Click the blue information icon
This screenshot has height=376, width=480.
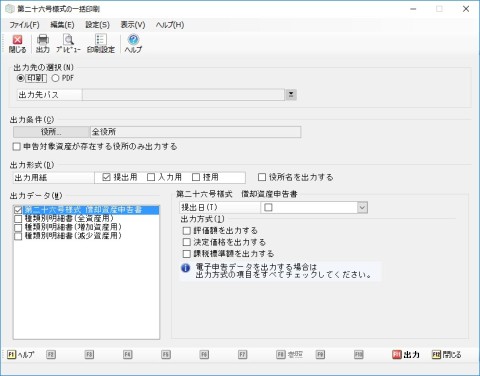(x=185, y=268)
